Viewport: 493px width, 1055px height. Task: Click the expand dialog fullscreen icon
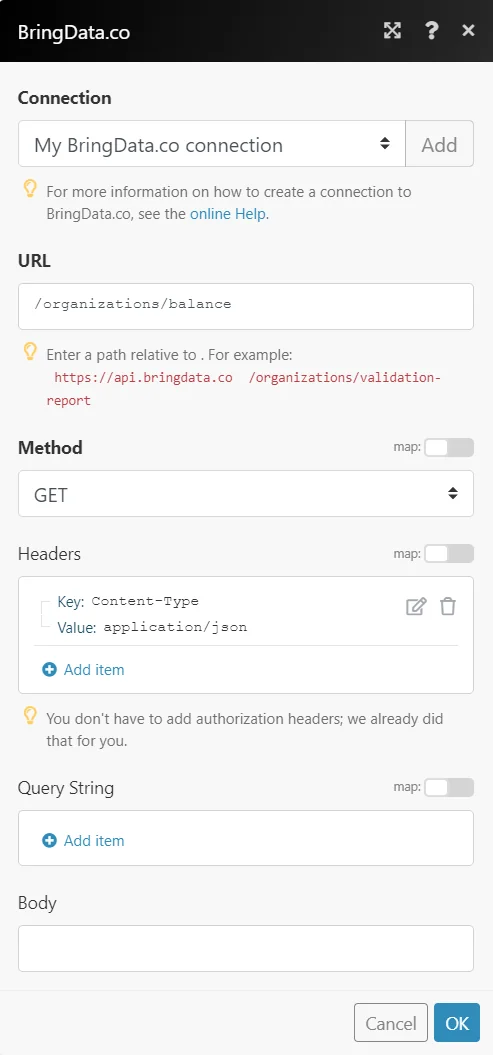pyautogui.click(x=392, y=30)
